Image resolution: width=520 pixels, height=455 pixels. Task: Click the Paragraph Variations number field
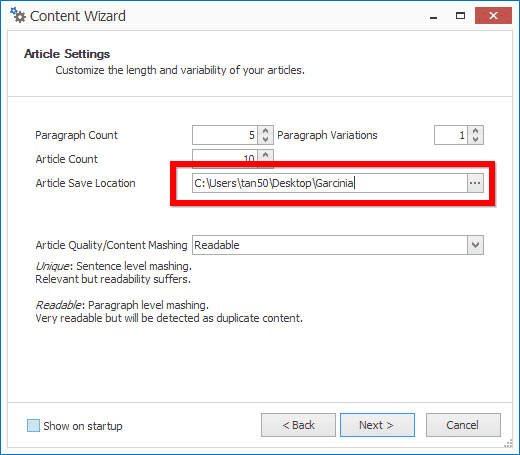[x=451, y=135]
